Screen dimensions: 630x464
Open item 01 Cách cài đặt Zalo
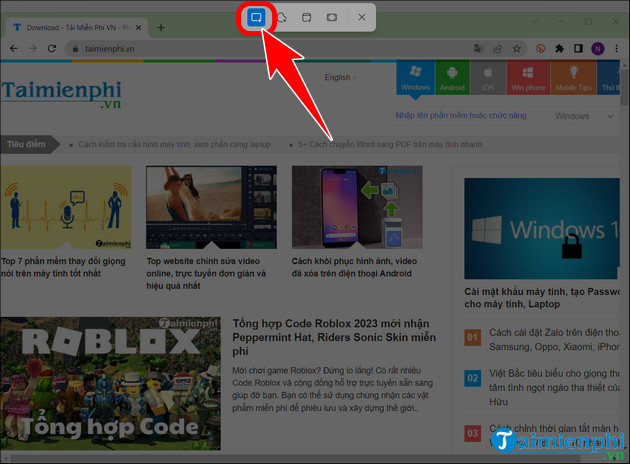click(x=554, y=339)
